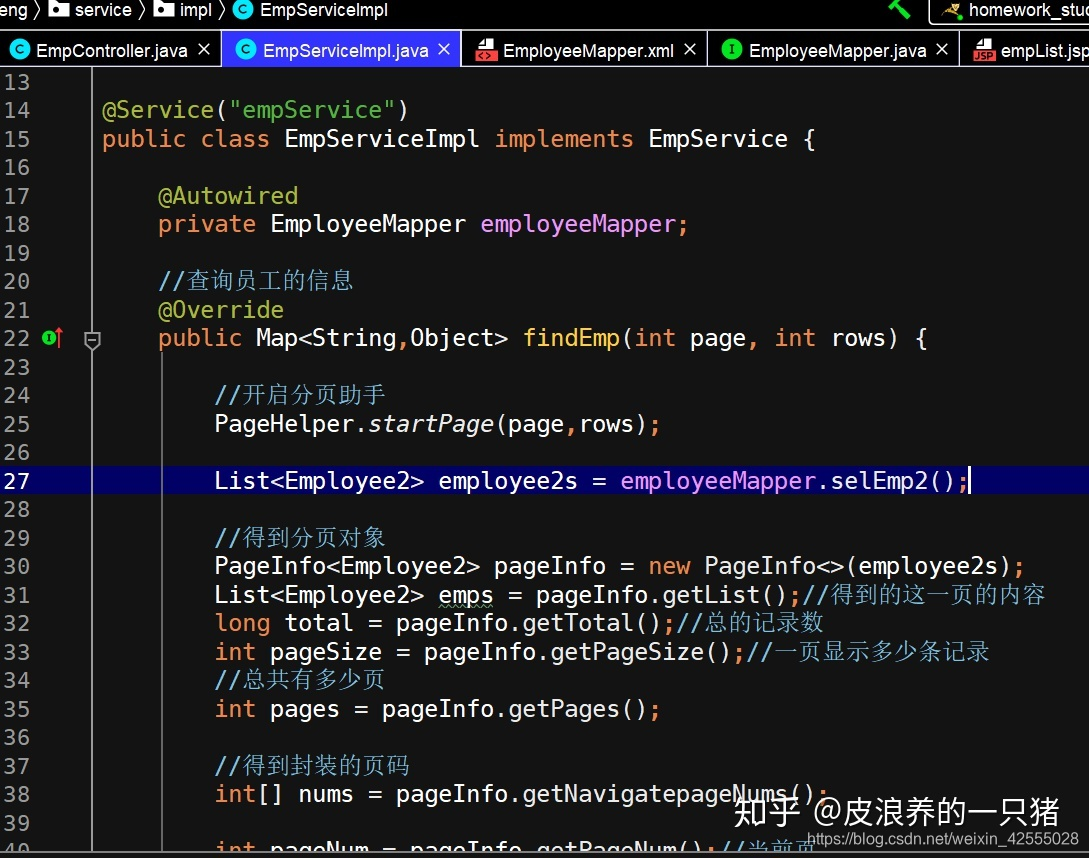1089x858 pixels.
Task: Click the EmpService interface name on line 15
Action: (x=718, y=139)
